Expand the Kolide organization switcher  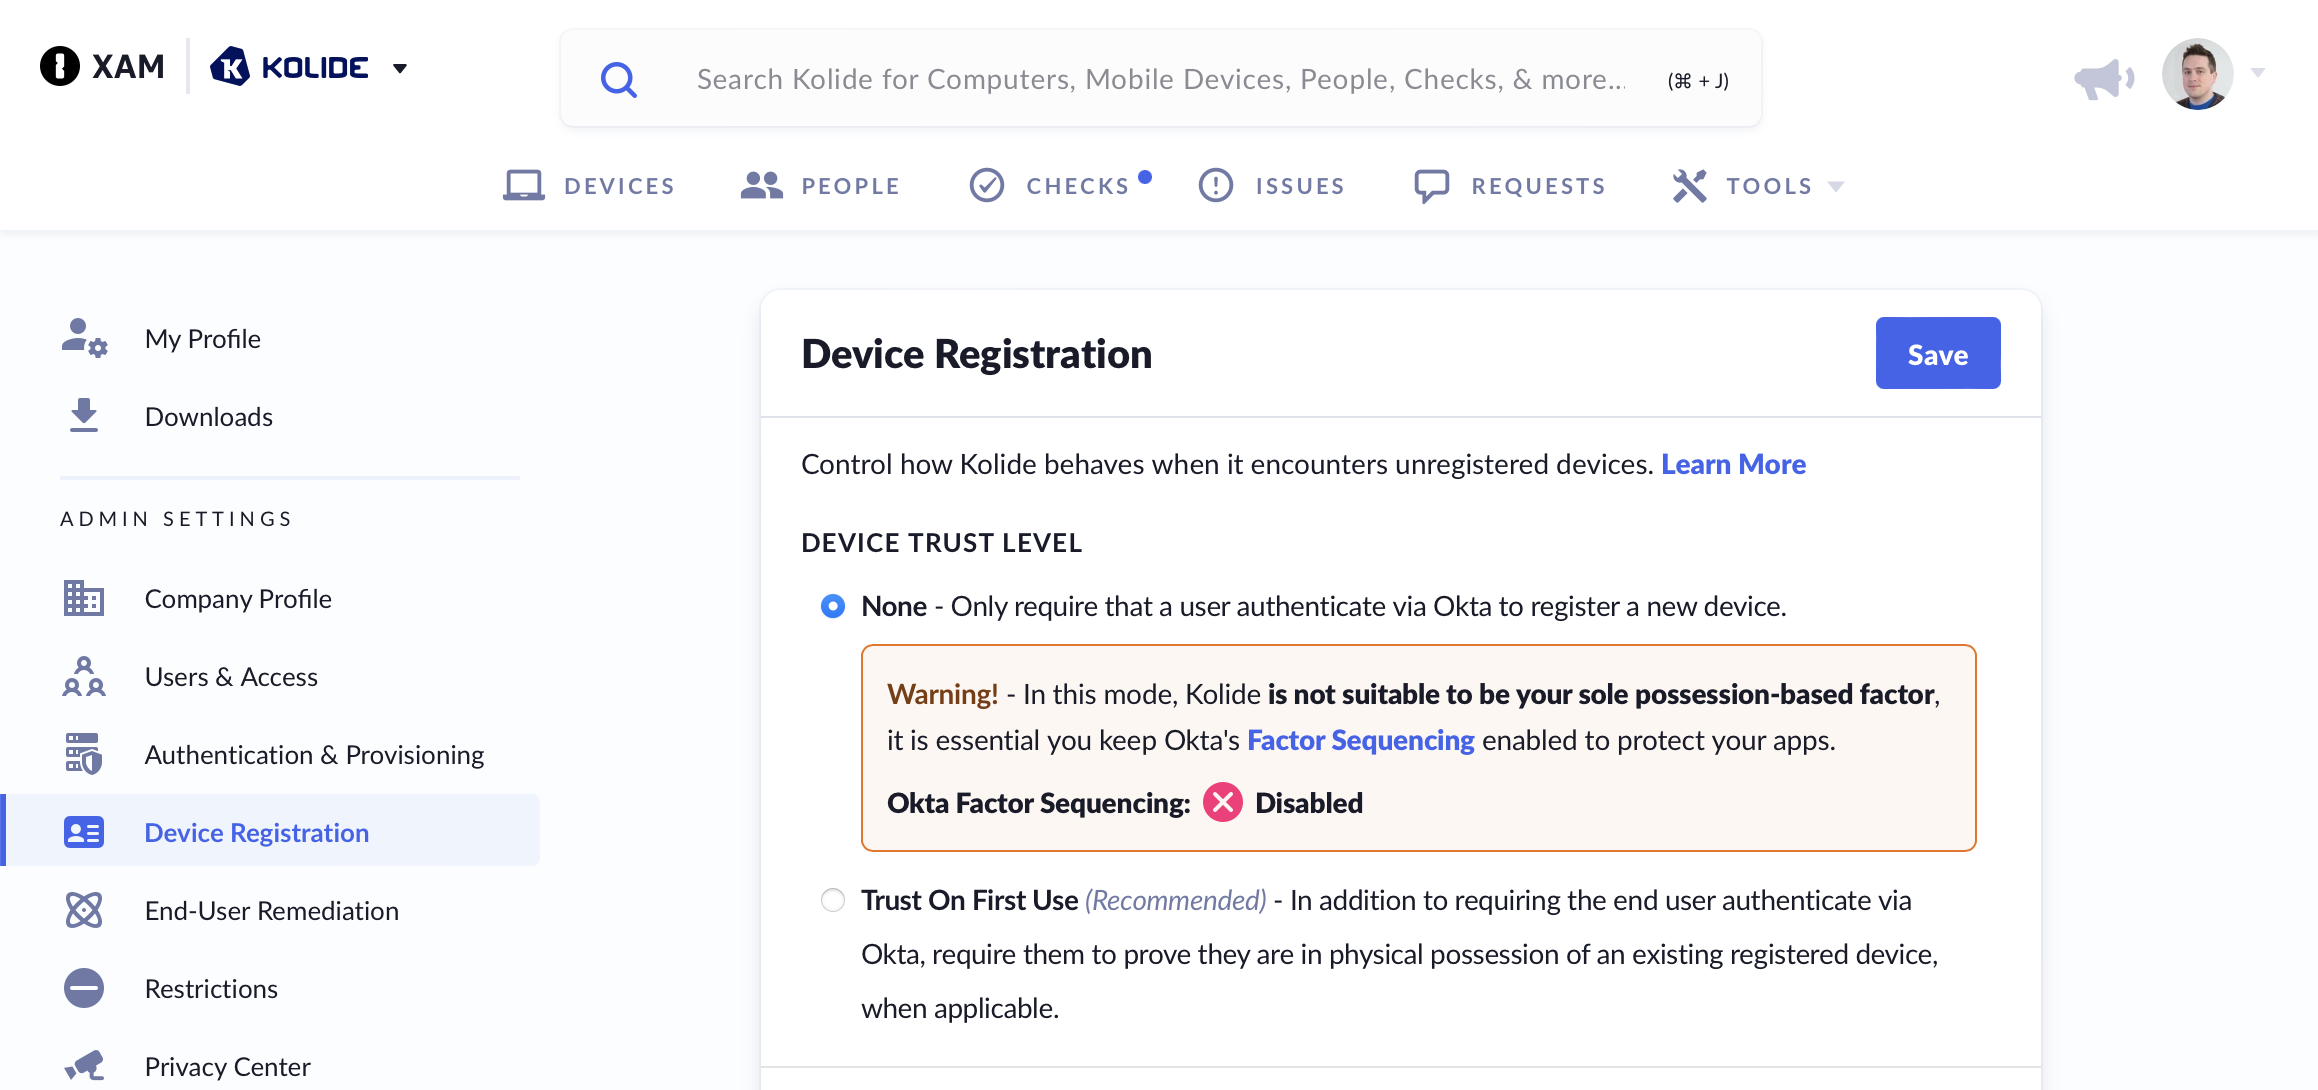(x=400, y=68)
